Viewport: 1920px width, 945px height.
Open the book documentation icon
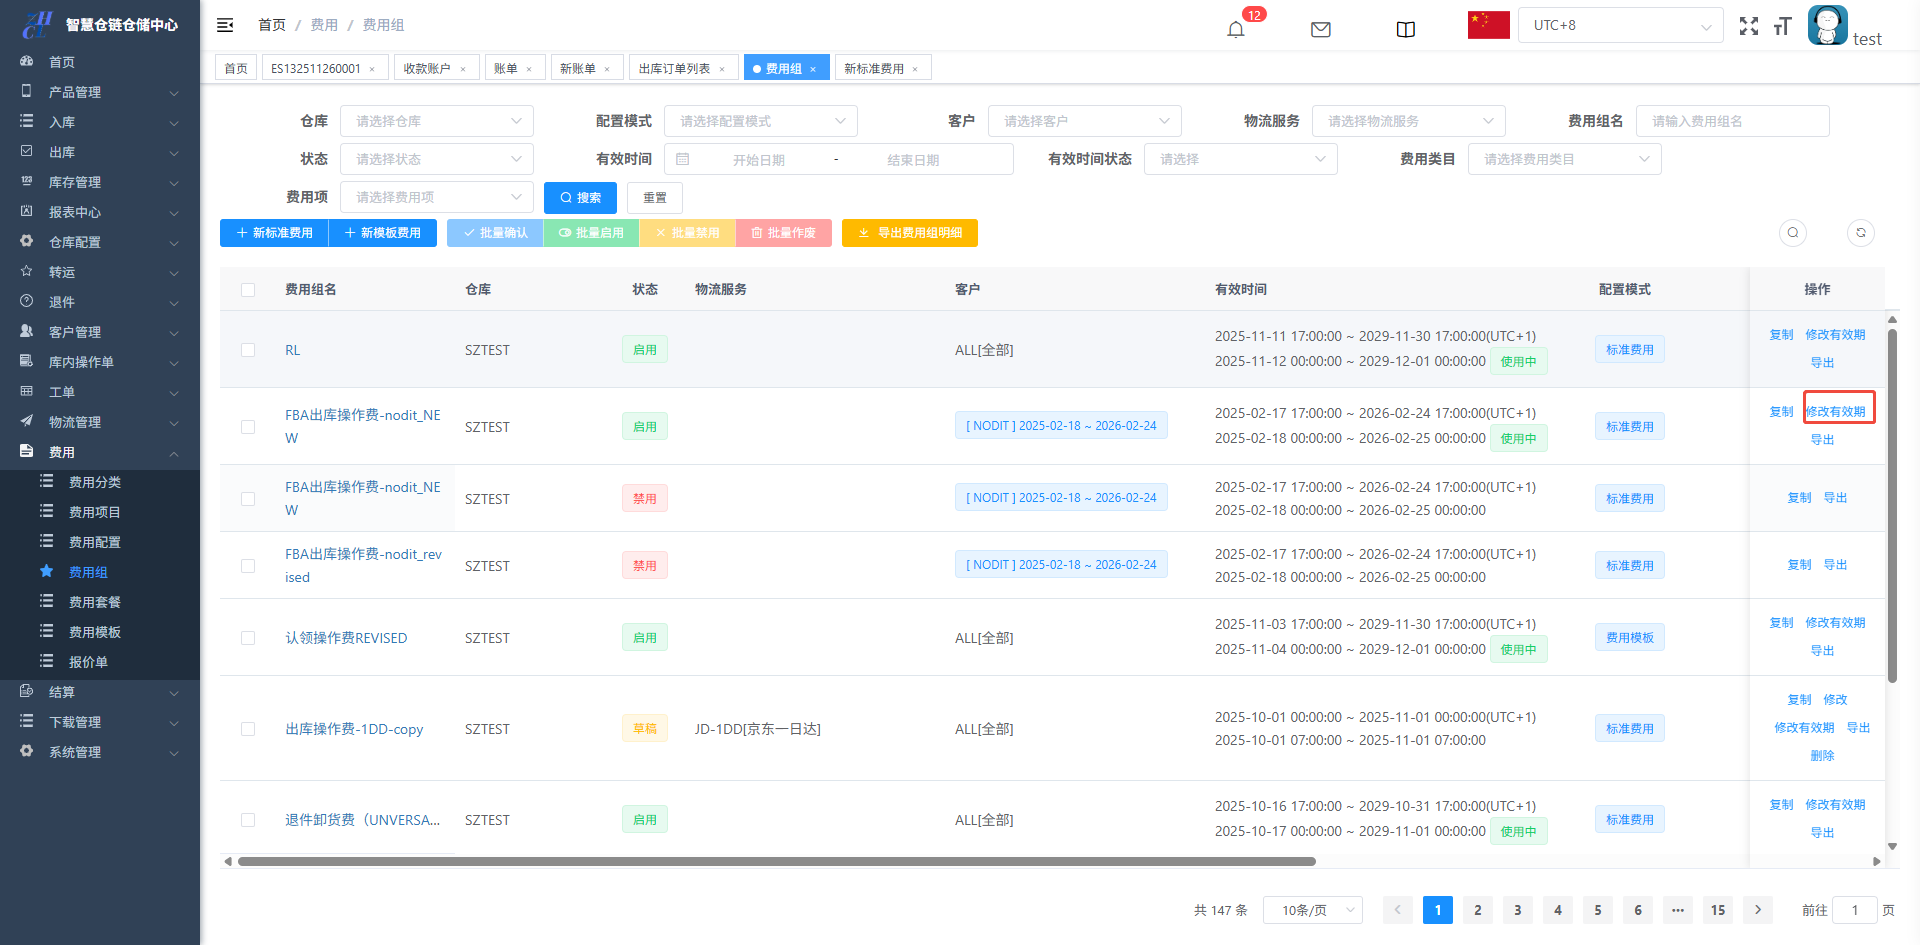(x=1405, y=29)
